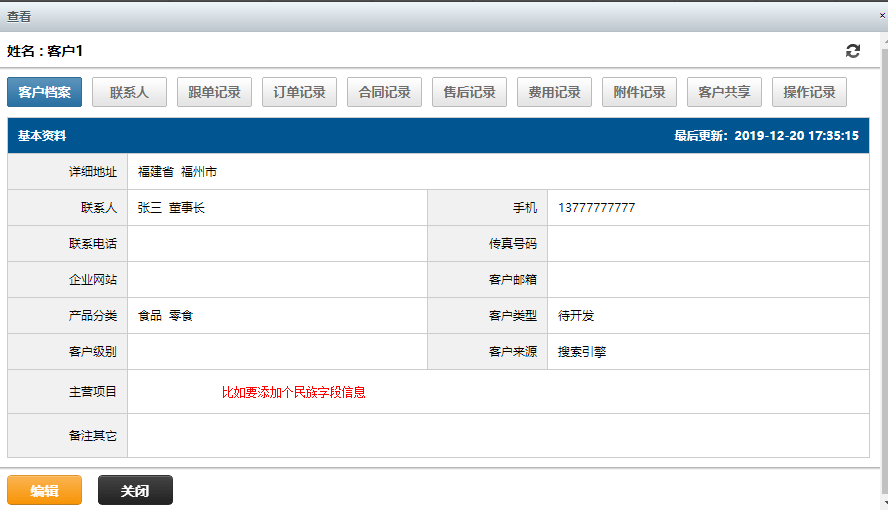
Task: Close the 查看 dialog with the X
Action: coord(882,16)
